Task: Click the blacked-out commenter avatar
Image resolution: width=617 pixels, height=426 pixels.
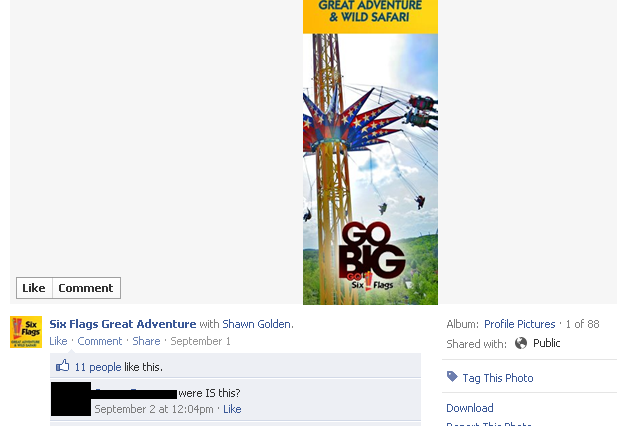Action: coord(71,399)
